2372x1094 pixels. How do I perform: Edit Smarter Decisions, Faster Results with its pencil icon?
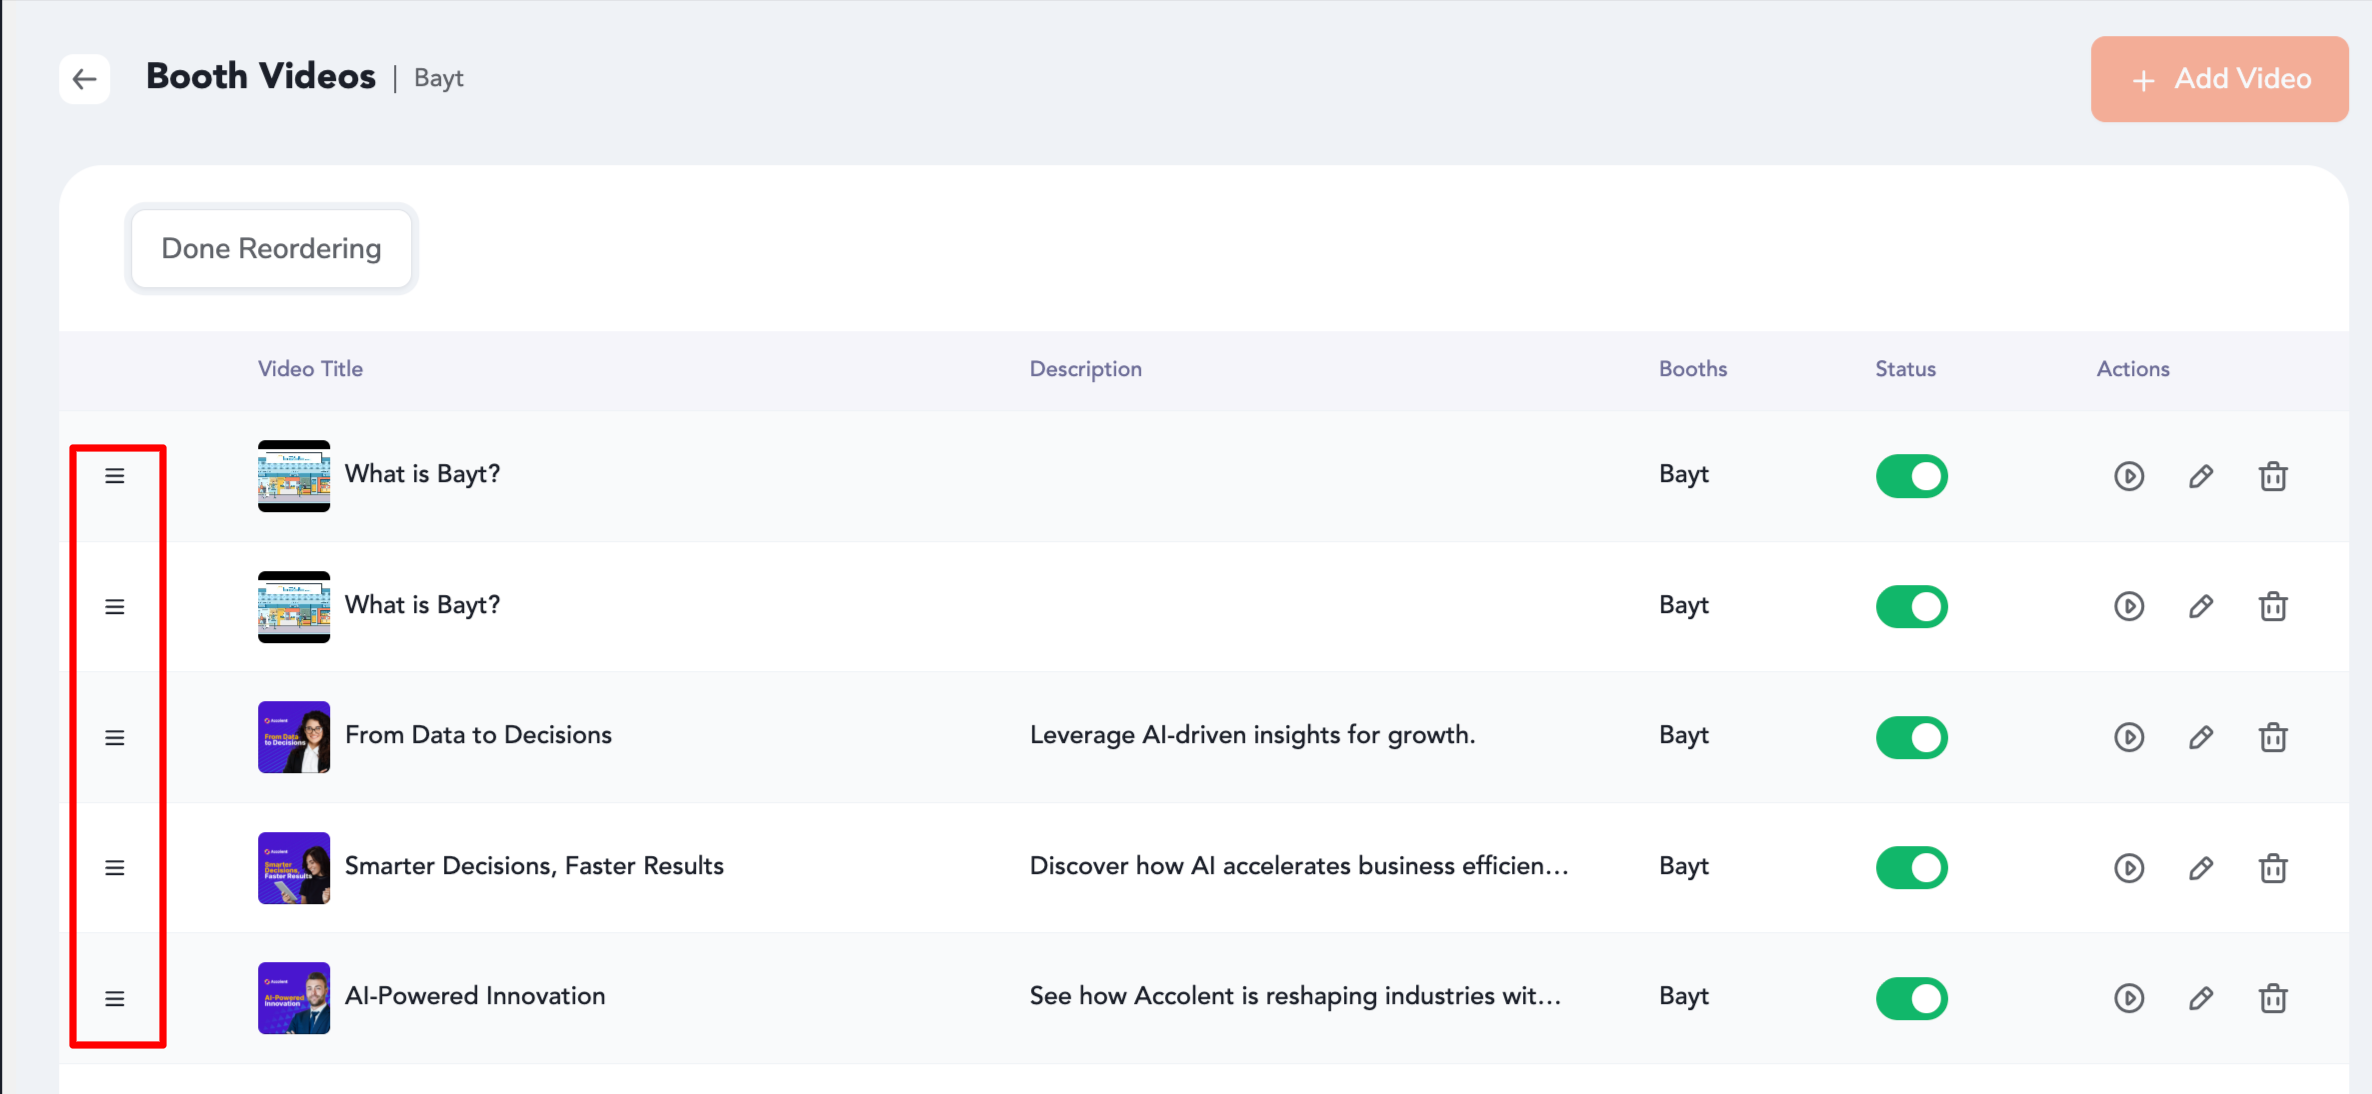coord(2201,868)
